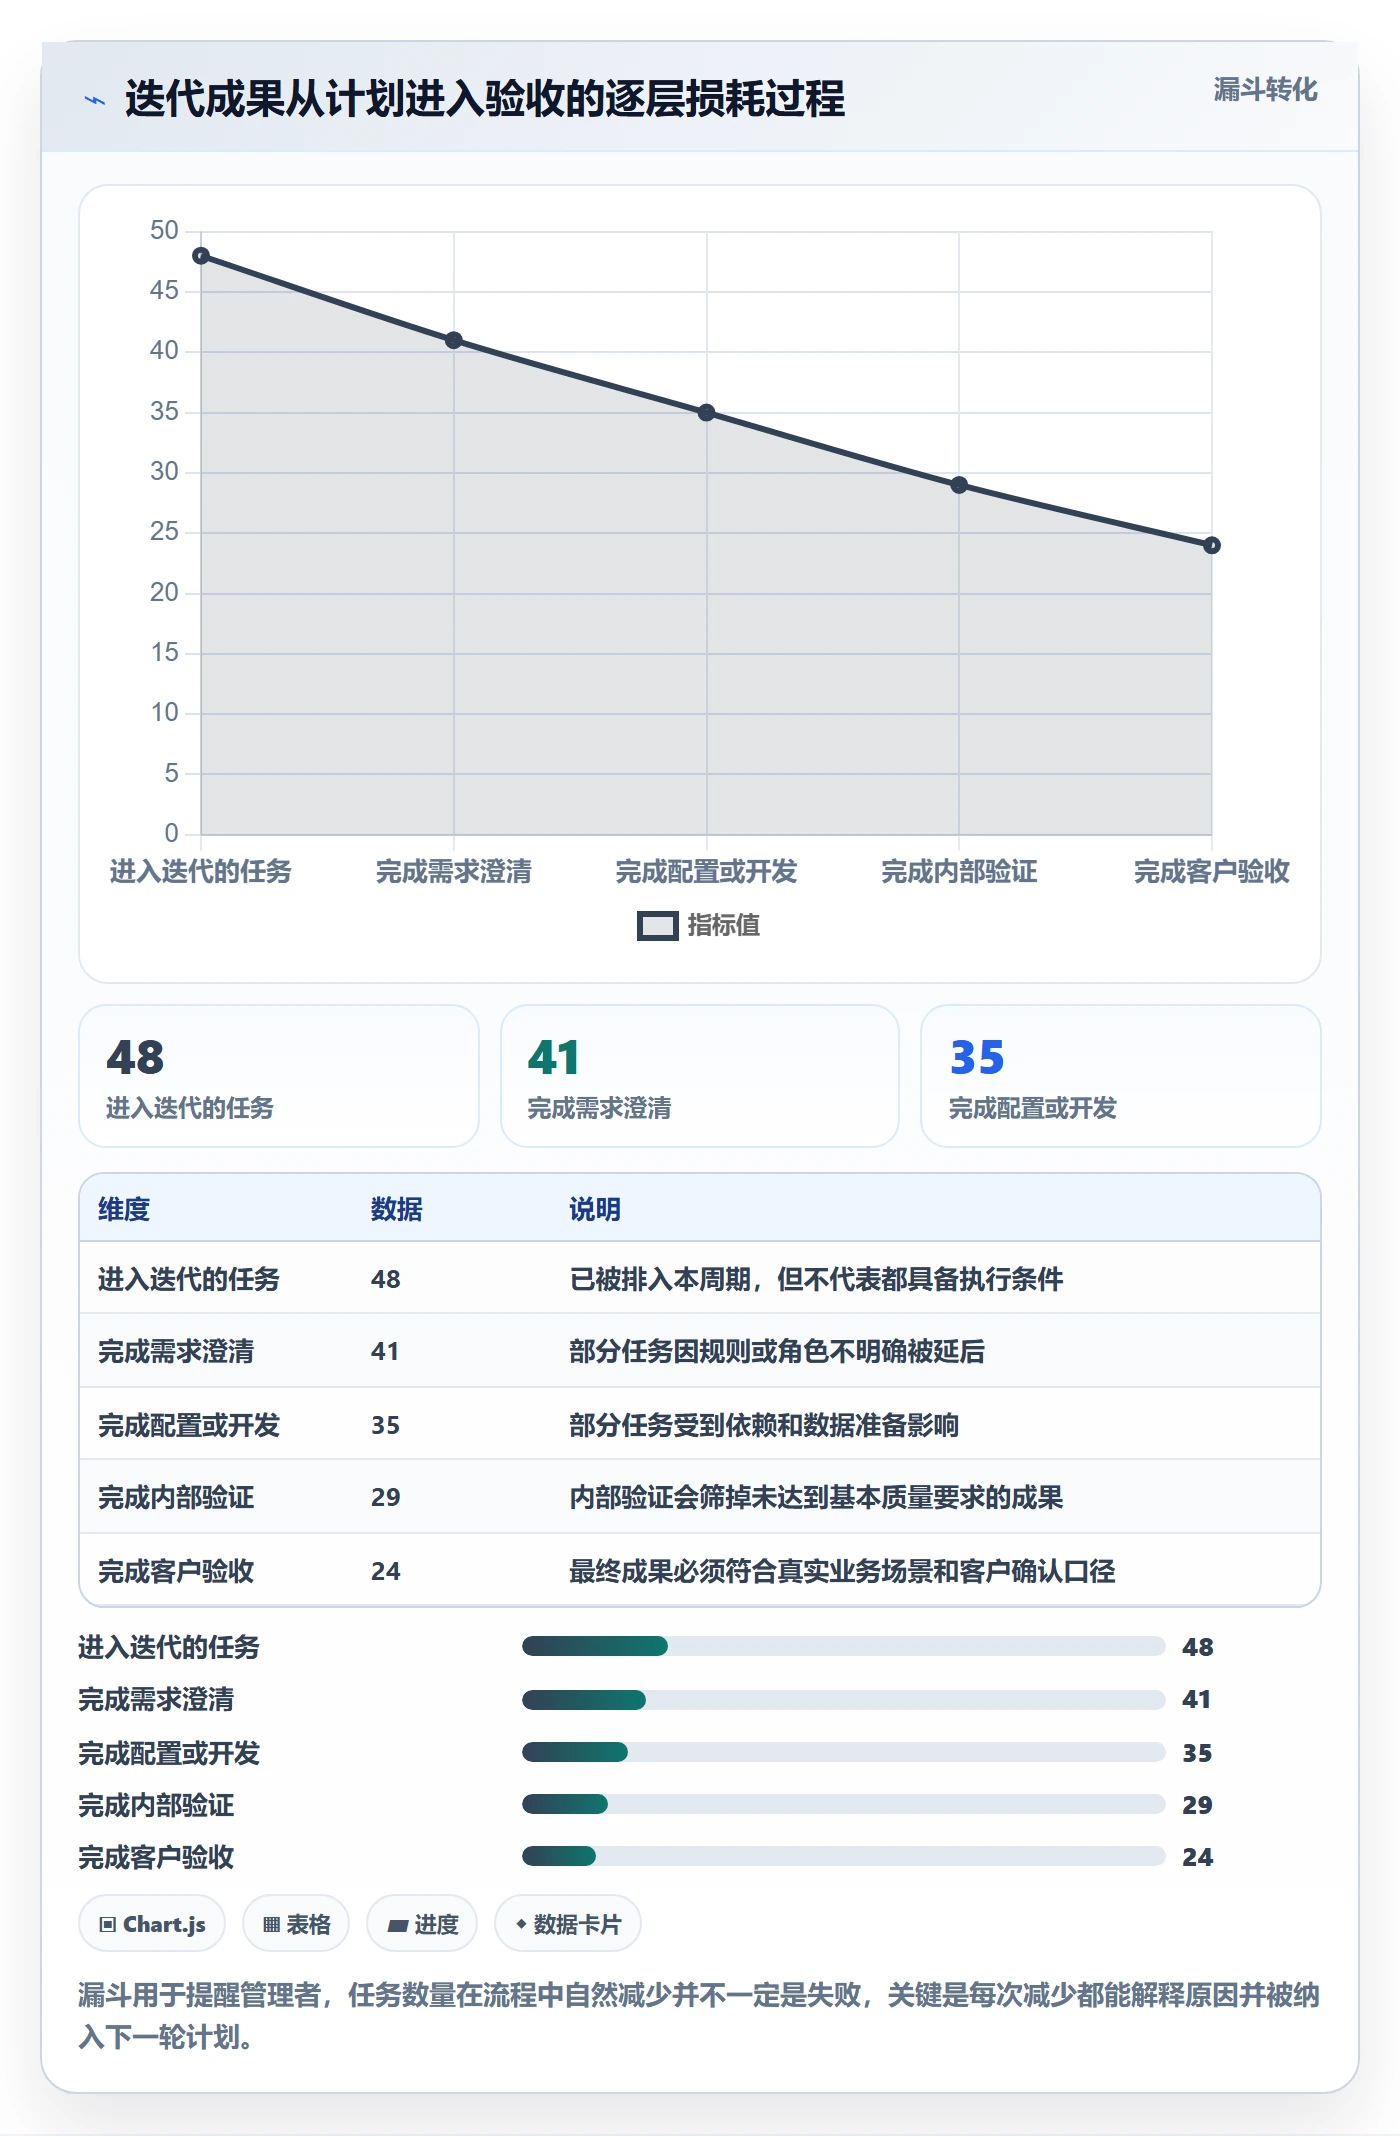
Task: Click the chart point for 完成配置或开发
Action: point(706,413)
